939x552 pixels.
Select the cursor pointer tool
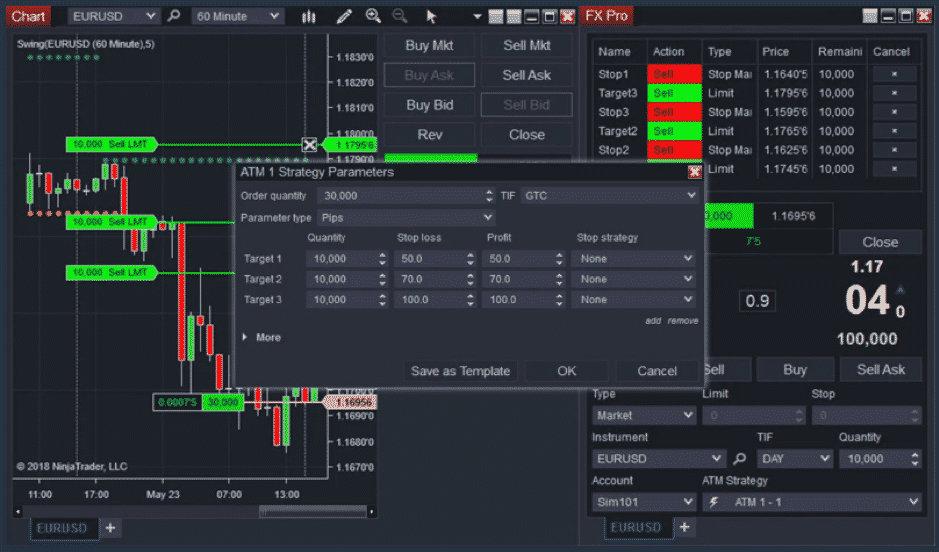pyautogui.click(x=431, y=16)
